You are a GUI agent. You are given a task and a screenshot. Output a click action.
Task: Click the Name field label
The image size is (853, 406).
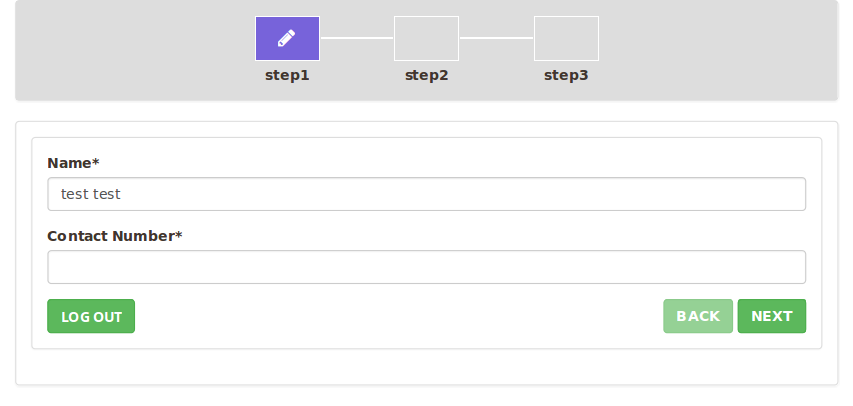click(x=70, y=163)
